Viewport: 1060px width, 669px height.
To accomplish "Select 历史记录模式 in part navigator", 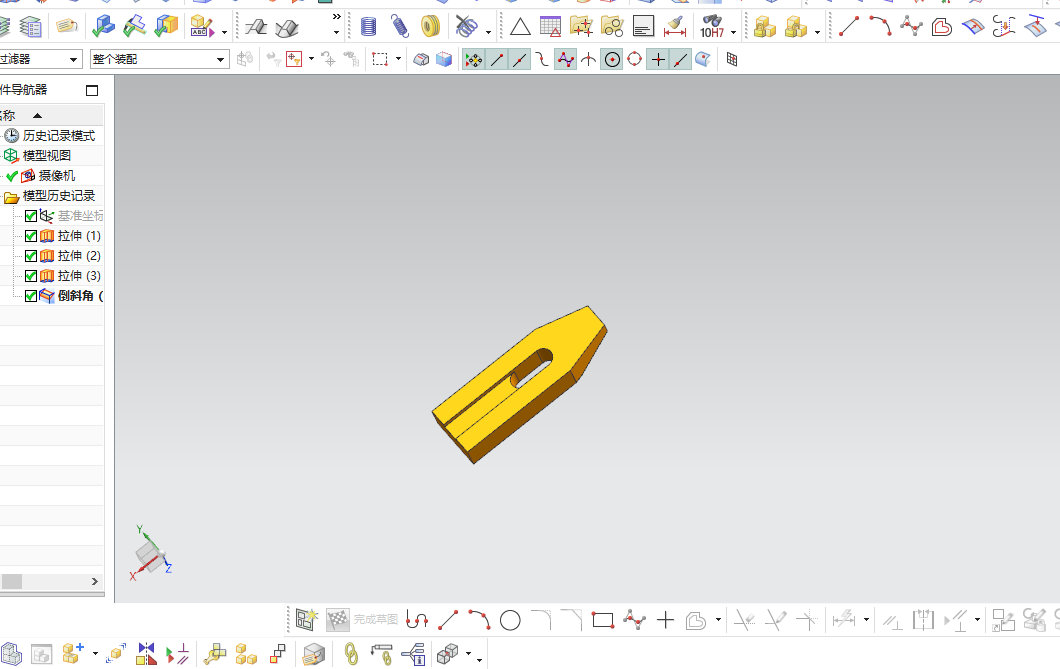I will 59,136.
